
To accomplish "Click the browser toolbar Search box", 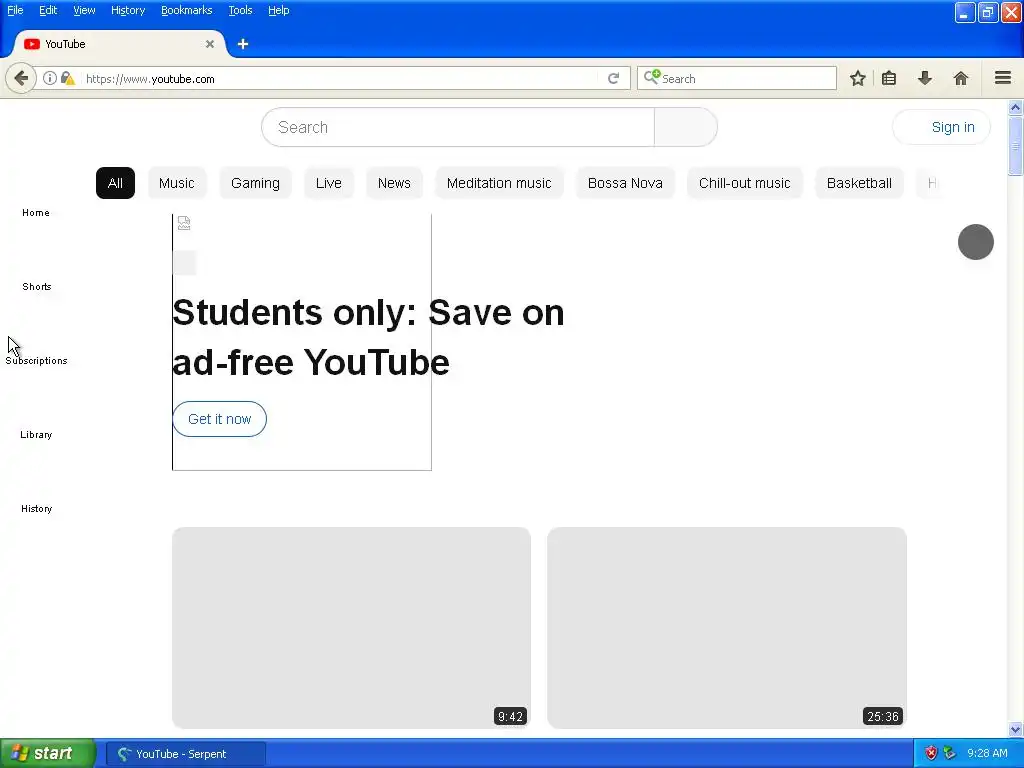I will click(737, 78).
